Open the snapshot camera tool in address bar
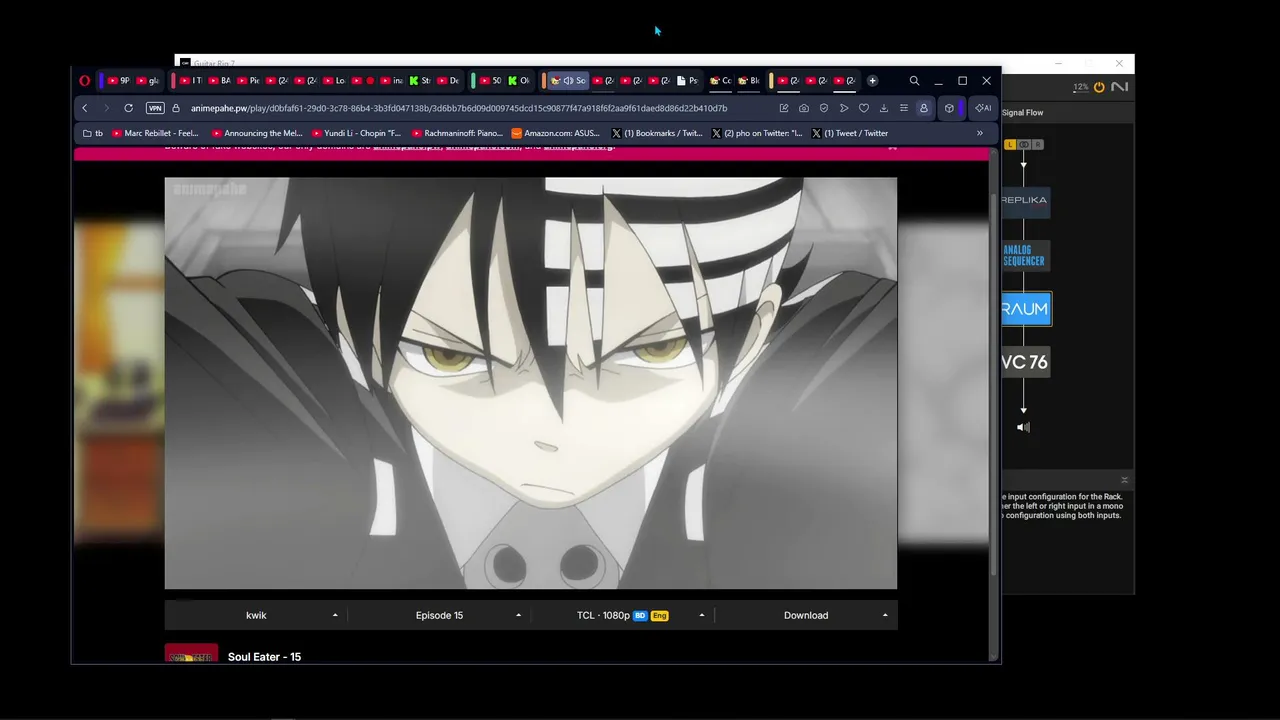 pyautogui.click(x=804, y=108)
